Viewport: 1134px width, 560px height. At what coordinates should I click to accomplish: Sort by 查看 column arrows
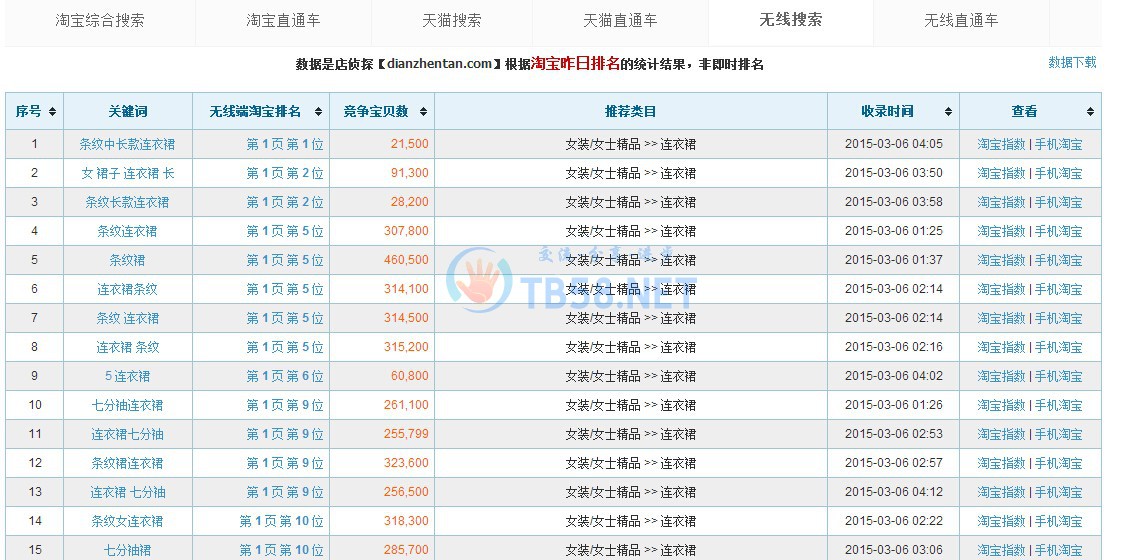click(1089, 112)
